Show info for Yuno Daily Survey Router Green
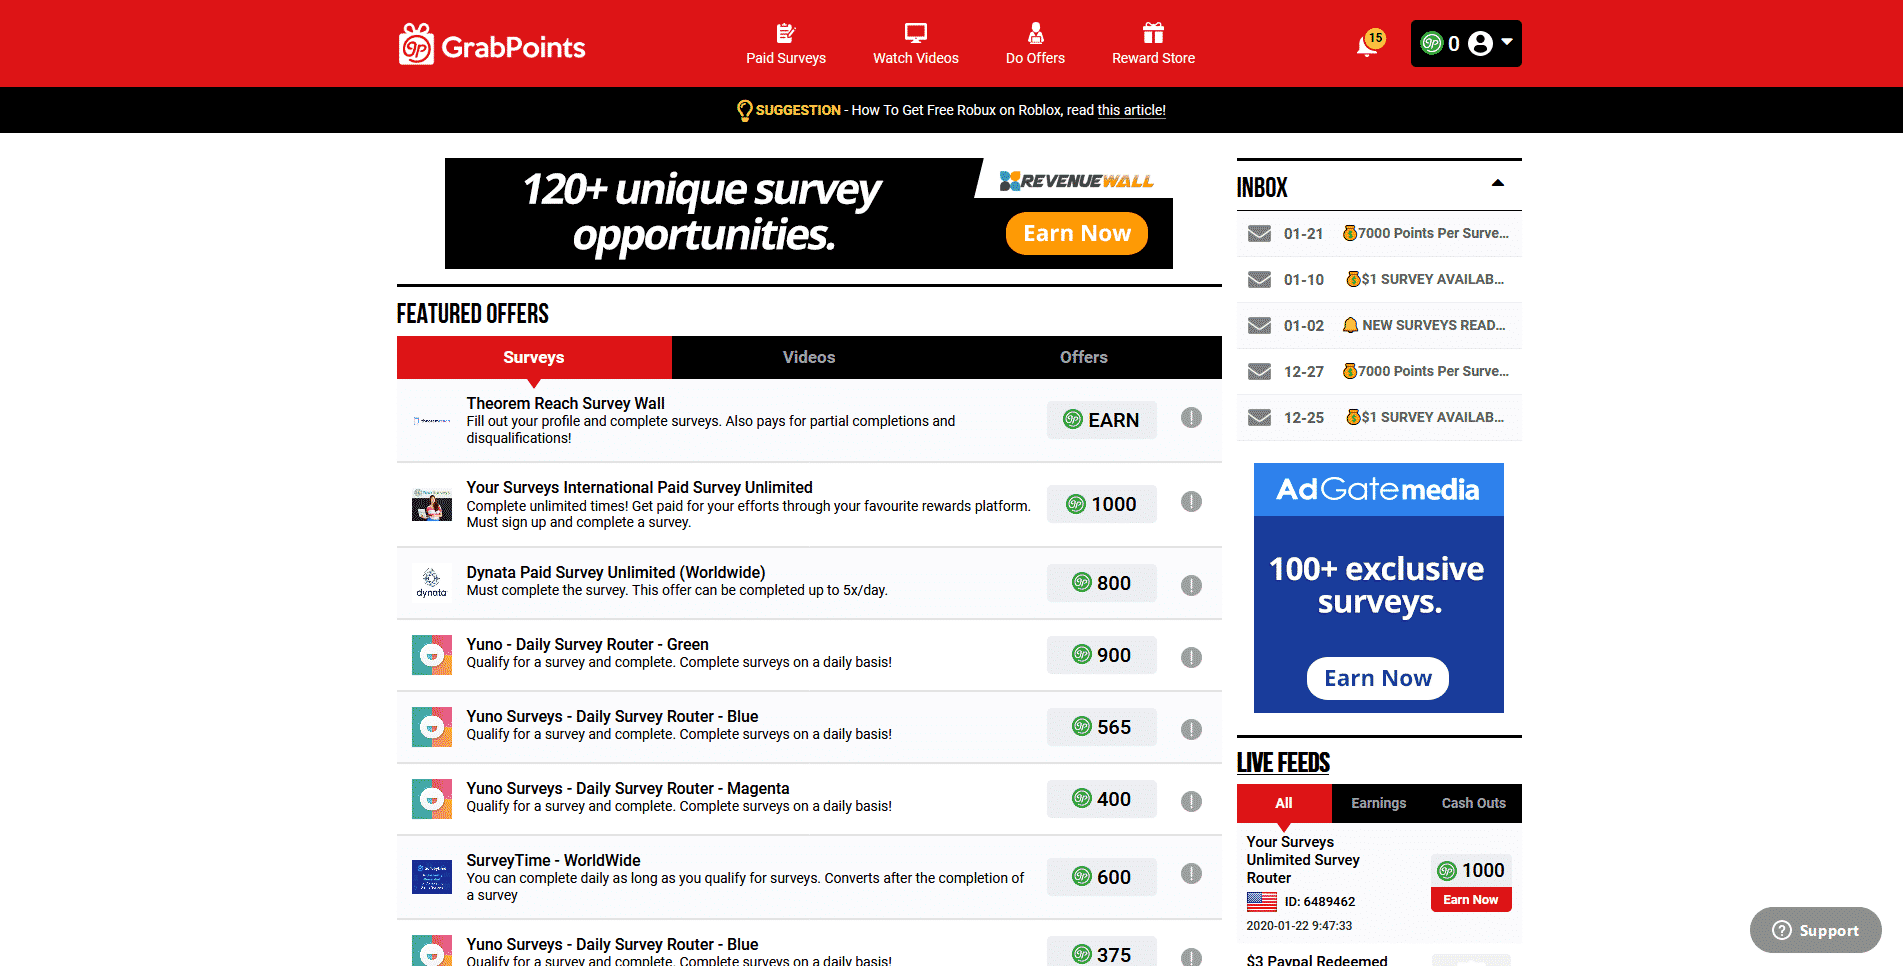1903x966 pixels. [x=1191, y=657]
